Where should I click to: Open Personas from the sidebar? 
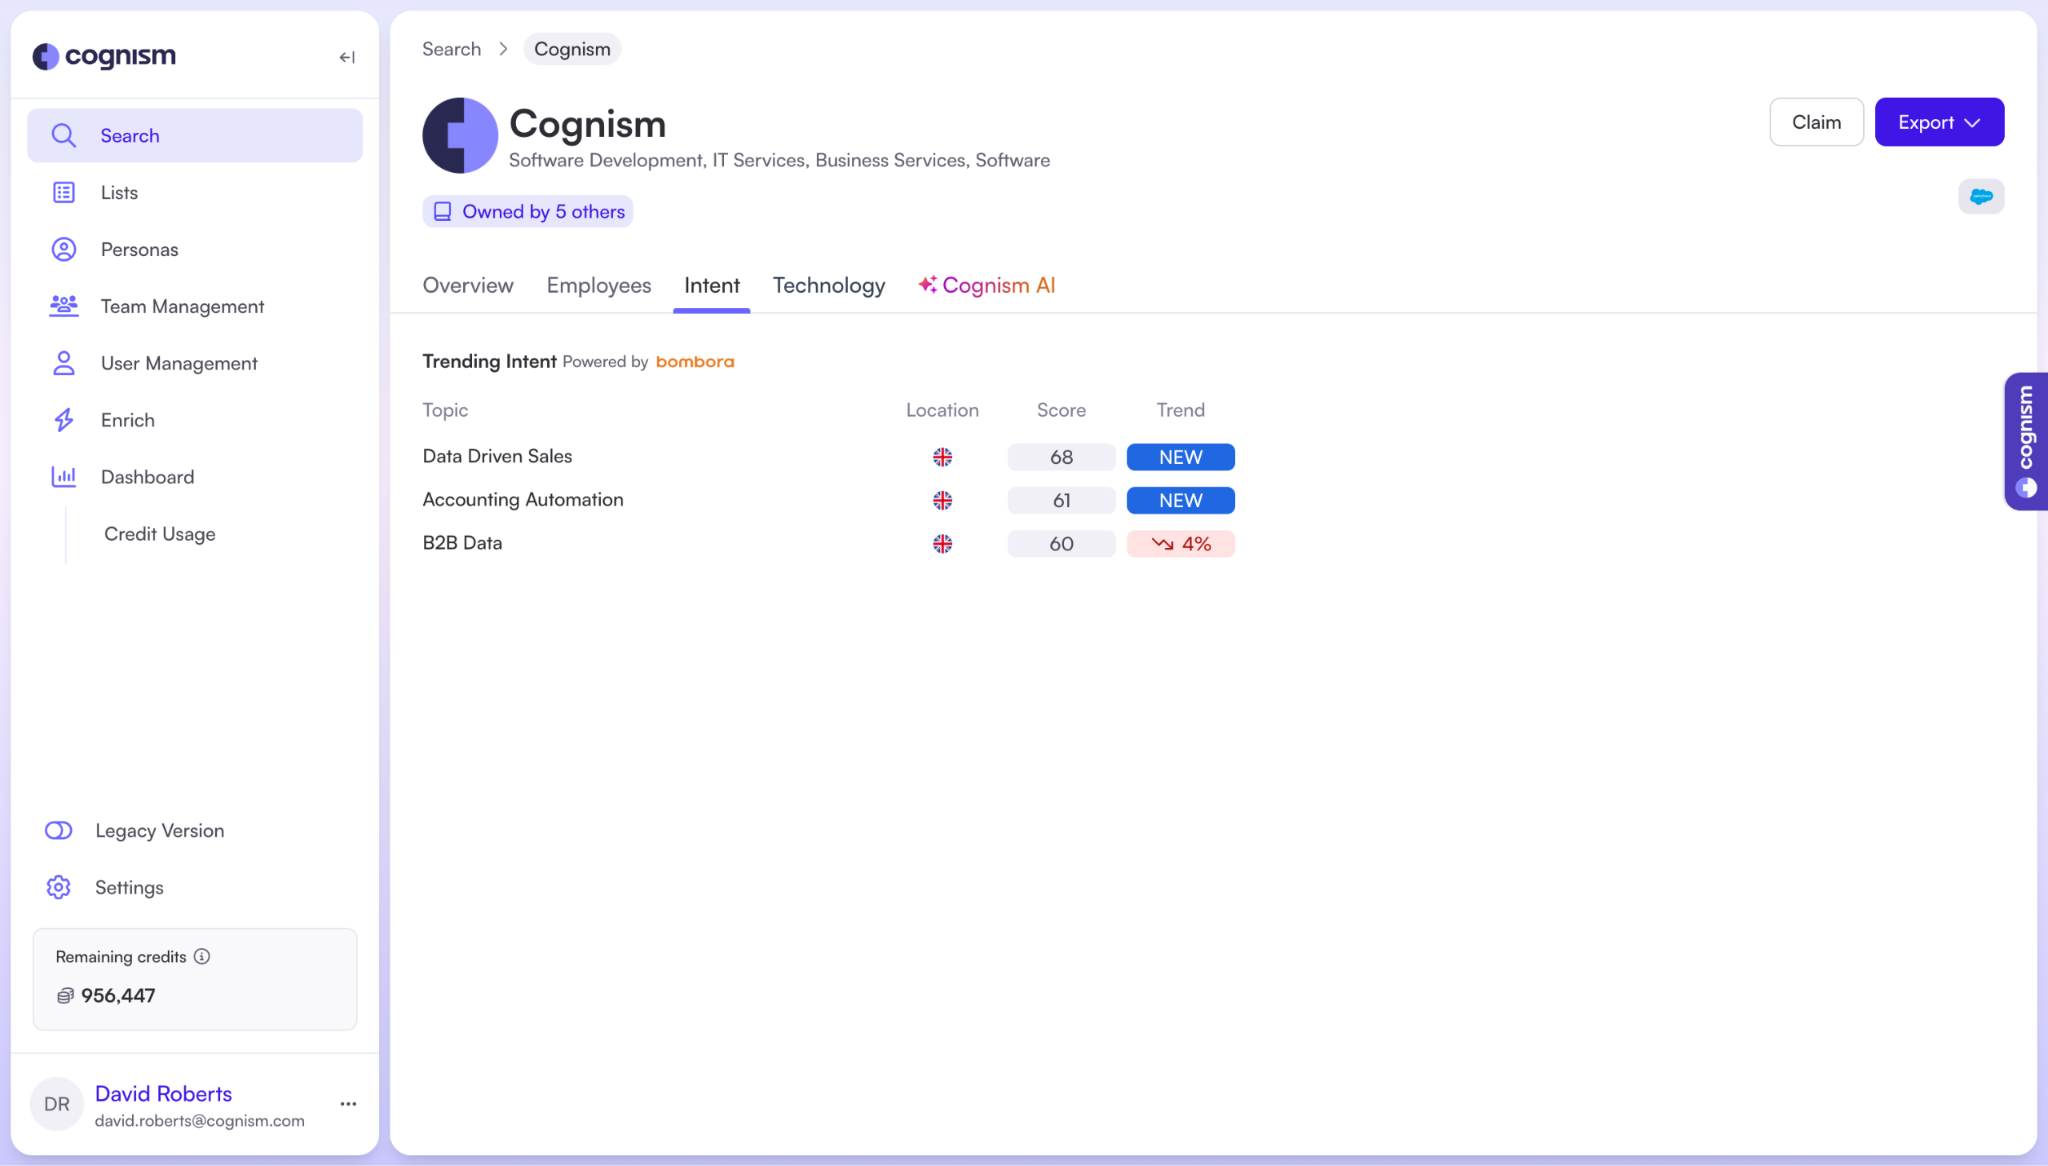[139, 250]
